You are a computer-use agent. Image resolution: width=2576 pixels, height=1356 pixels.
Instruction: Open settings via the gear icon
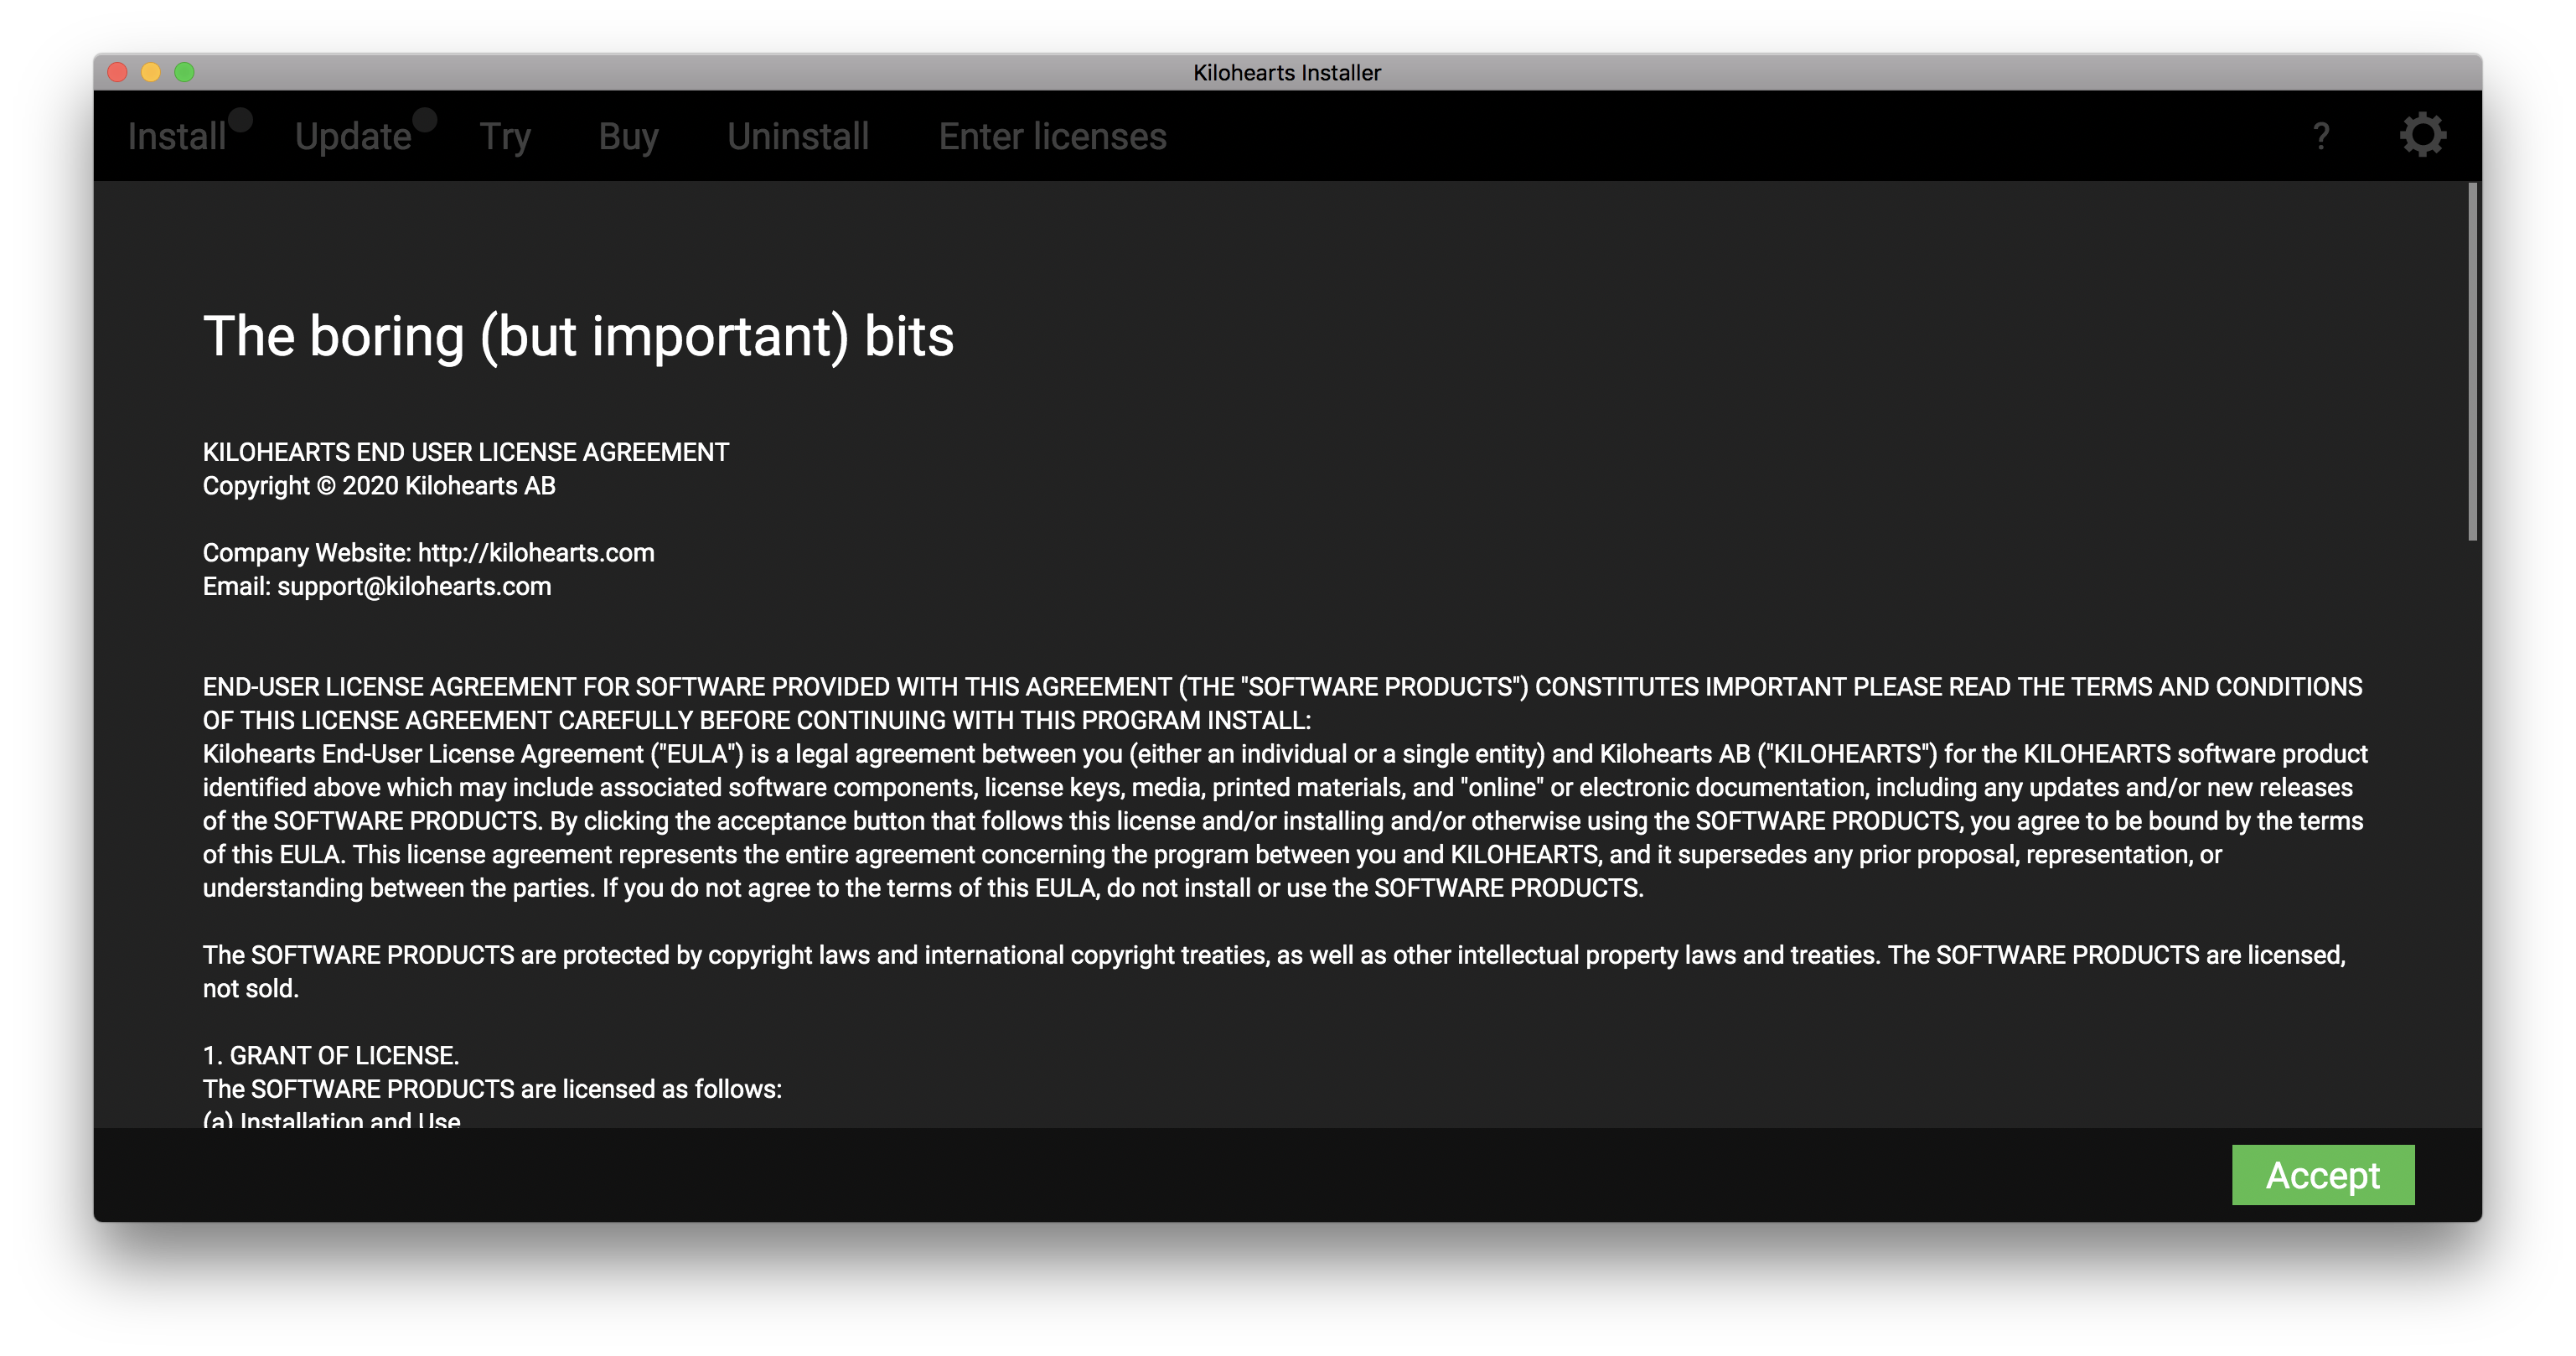[2422, 135]
